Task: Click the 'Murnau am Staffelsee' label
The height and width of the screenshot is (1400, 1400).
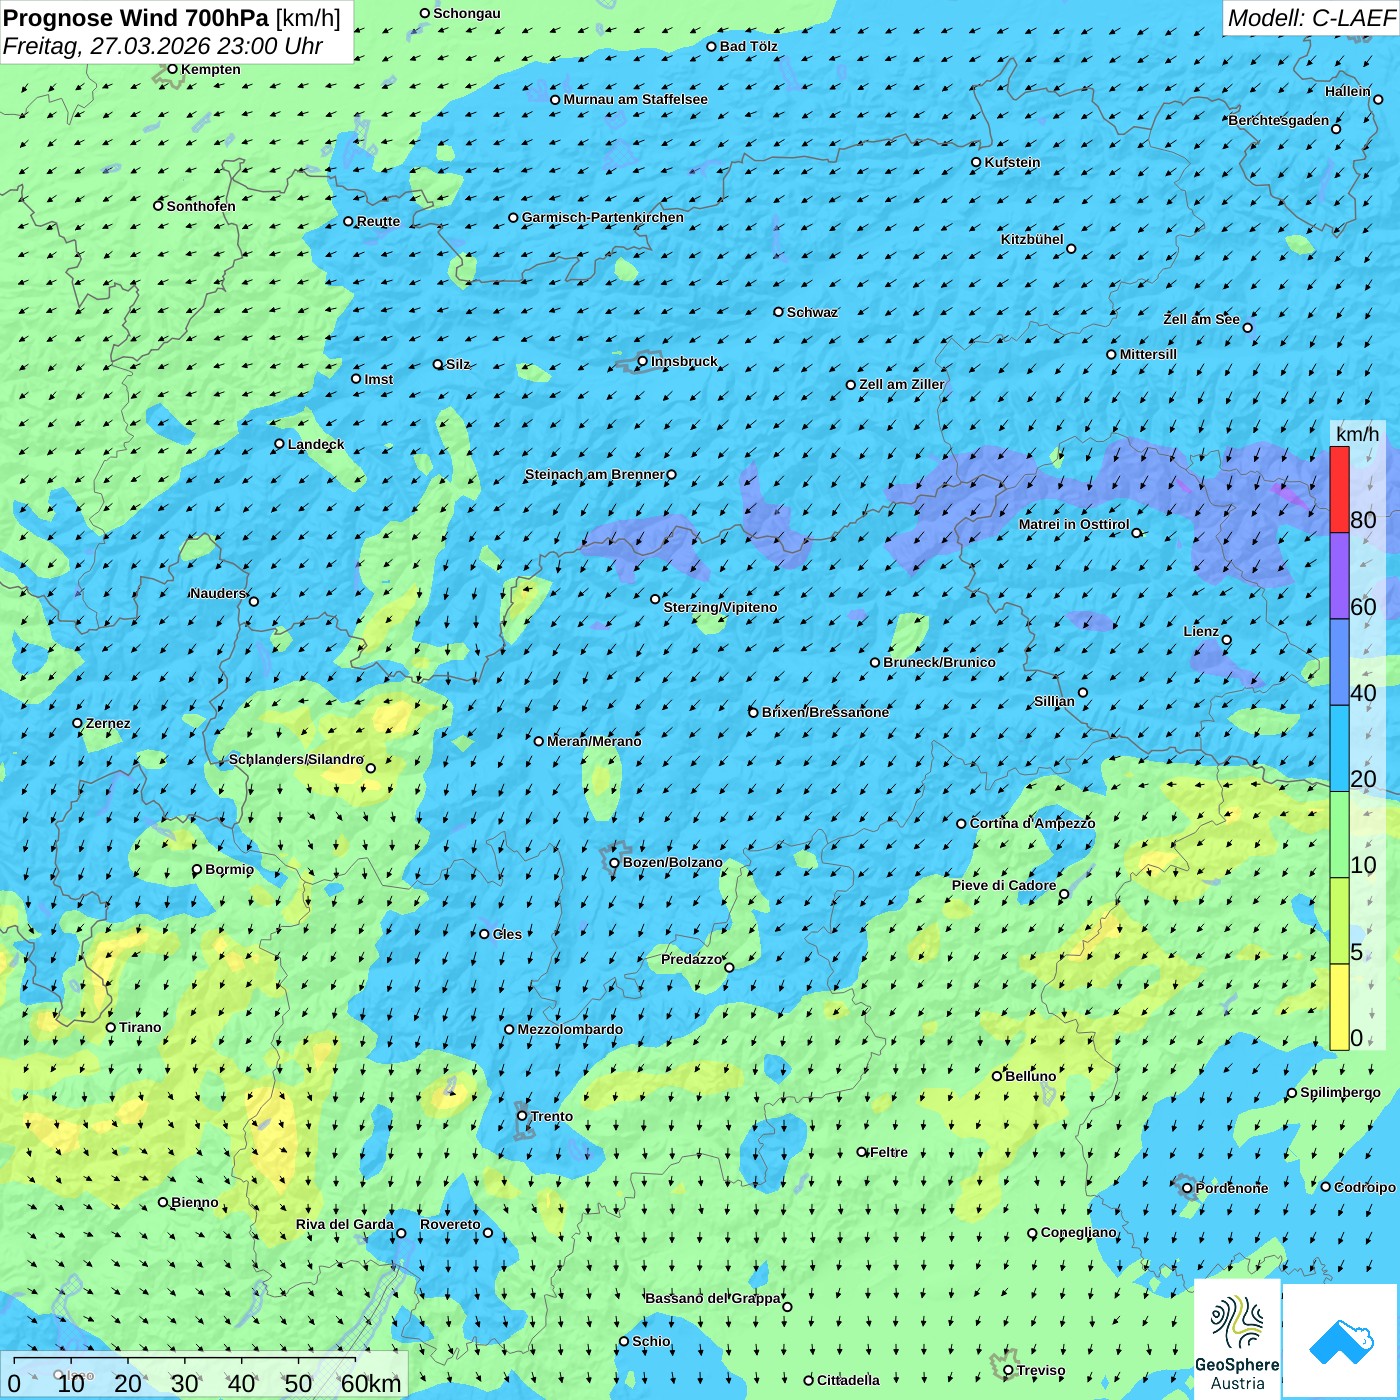Action: 635,99
